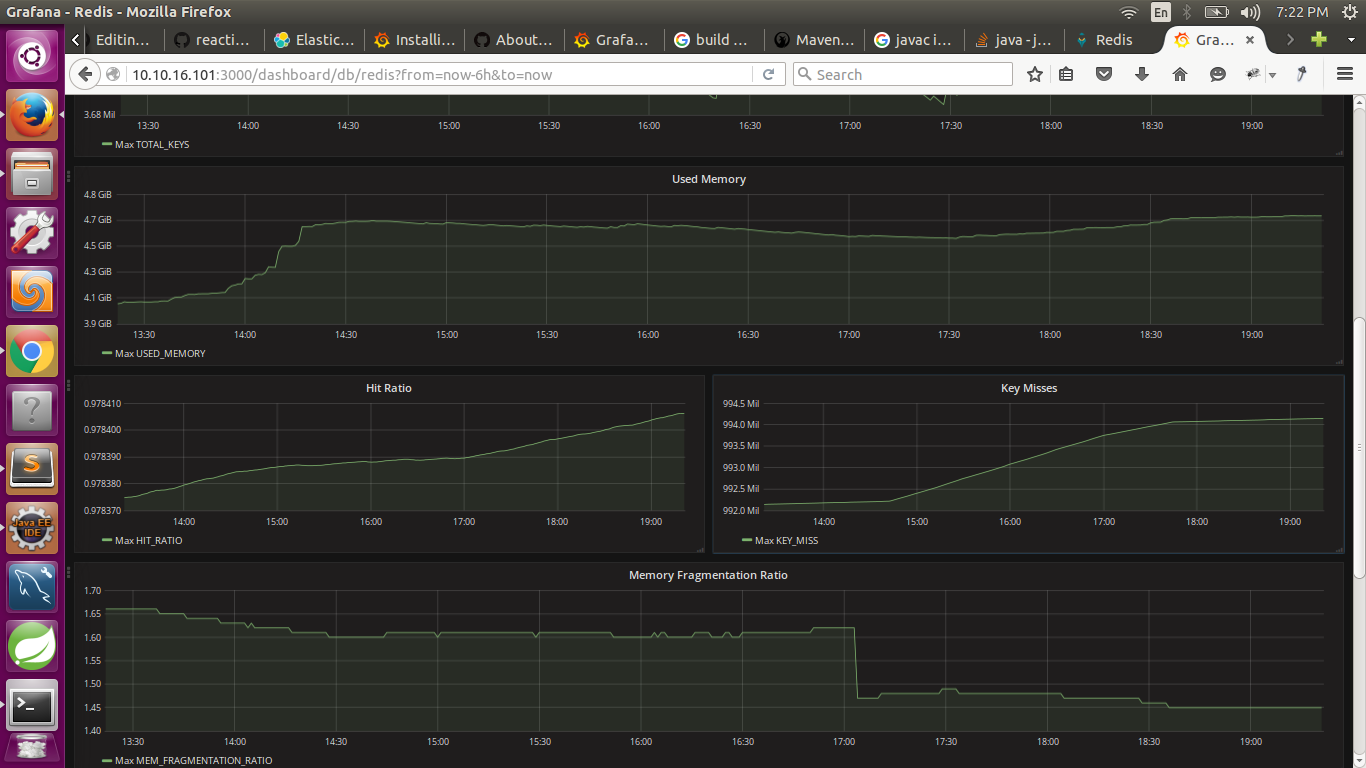1366x768 pixels.
Task: Switch to the build ... Google tab
Action: (714, 40)
